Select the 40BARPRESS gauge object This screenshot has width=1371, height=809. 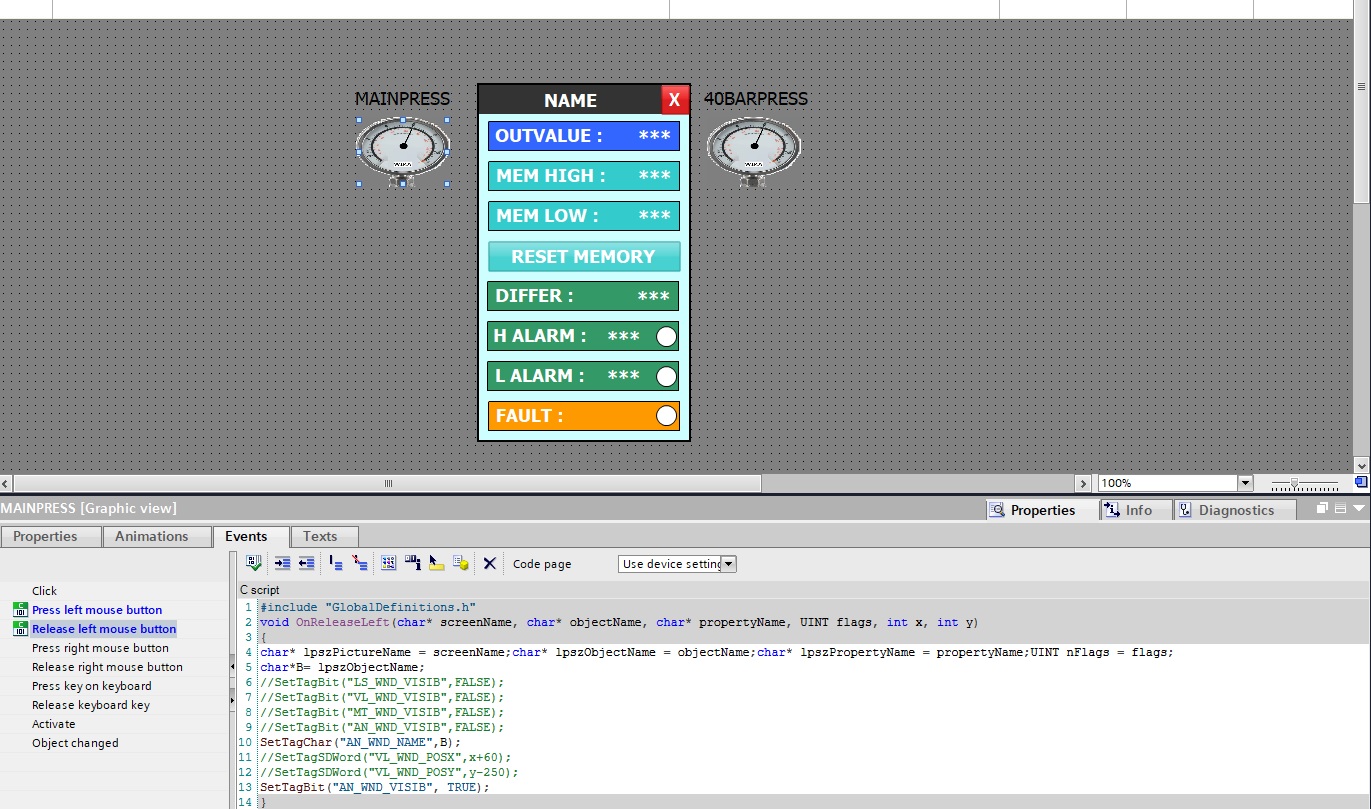pos(753,147)
